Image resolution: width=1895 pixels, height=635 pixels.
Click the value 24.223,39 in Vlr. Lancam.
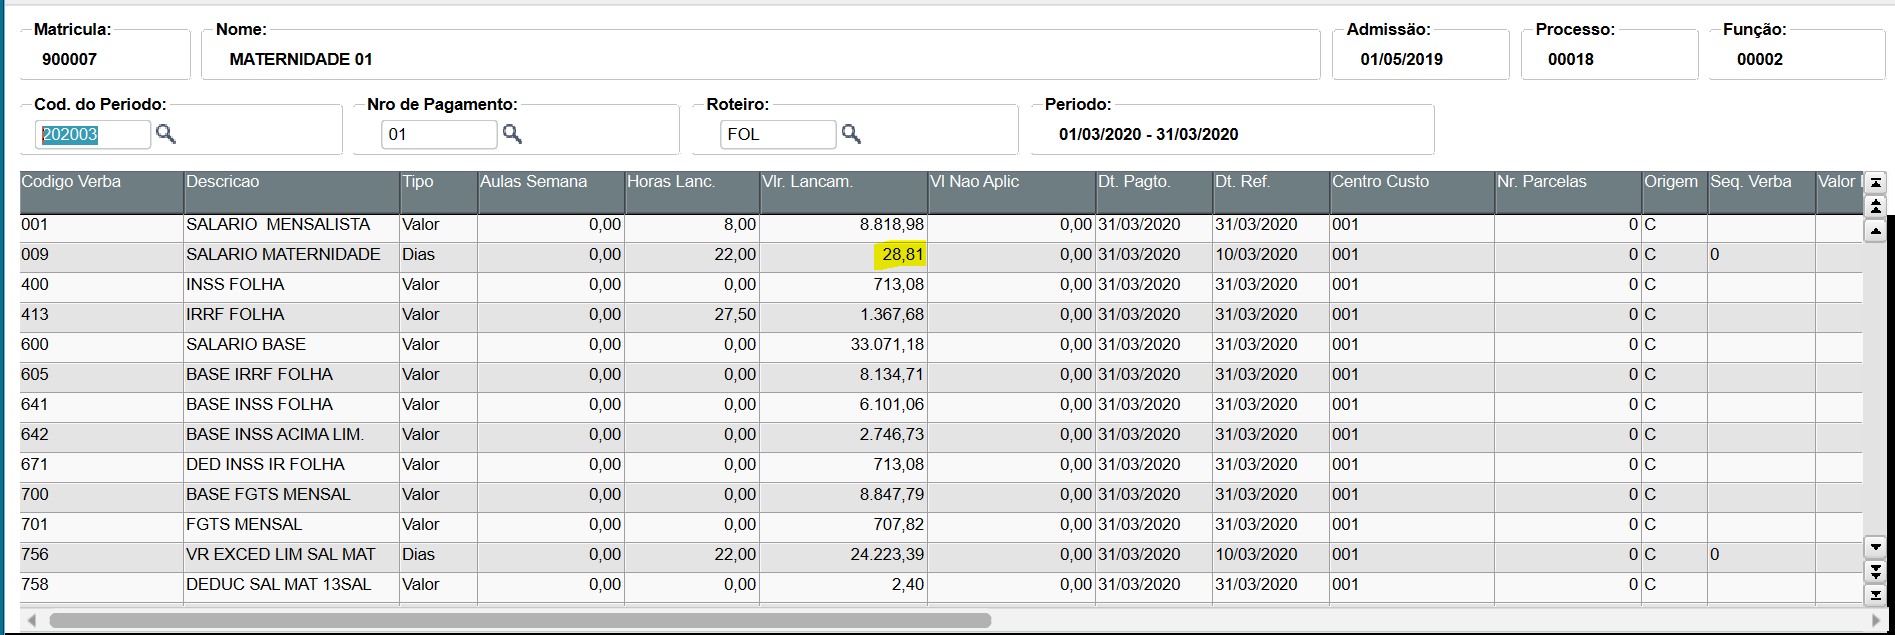pos(887,555)
